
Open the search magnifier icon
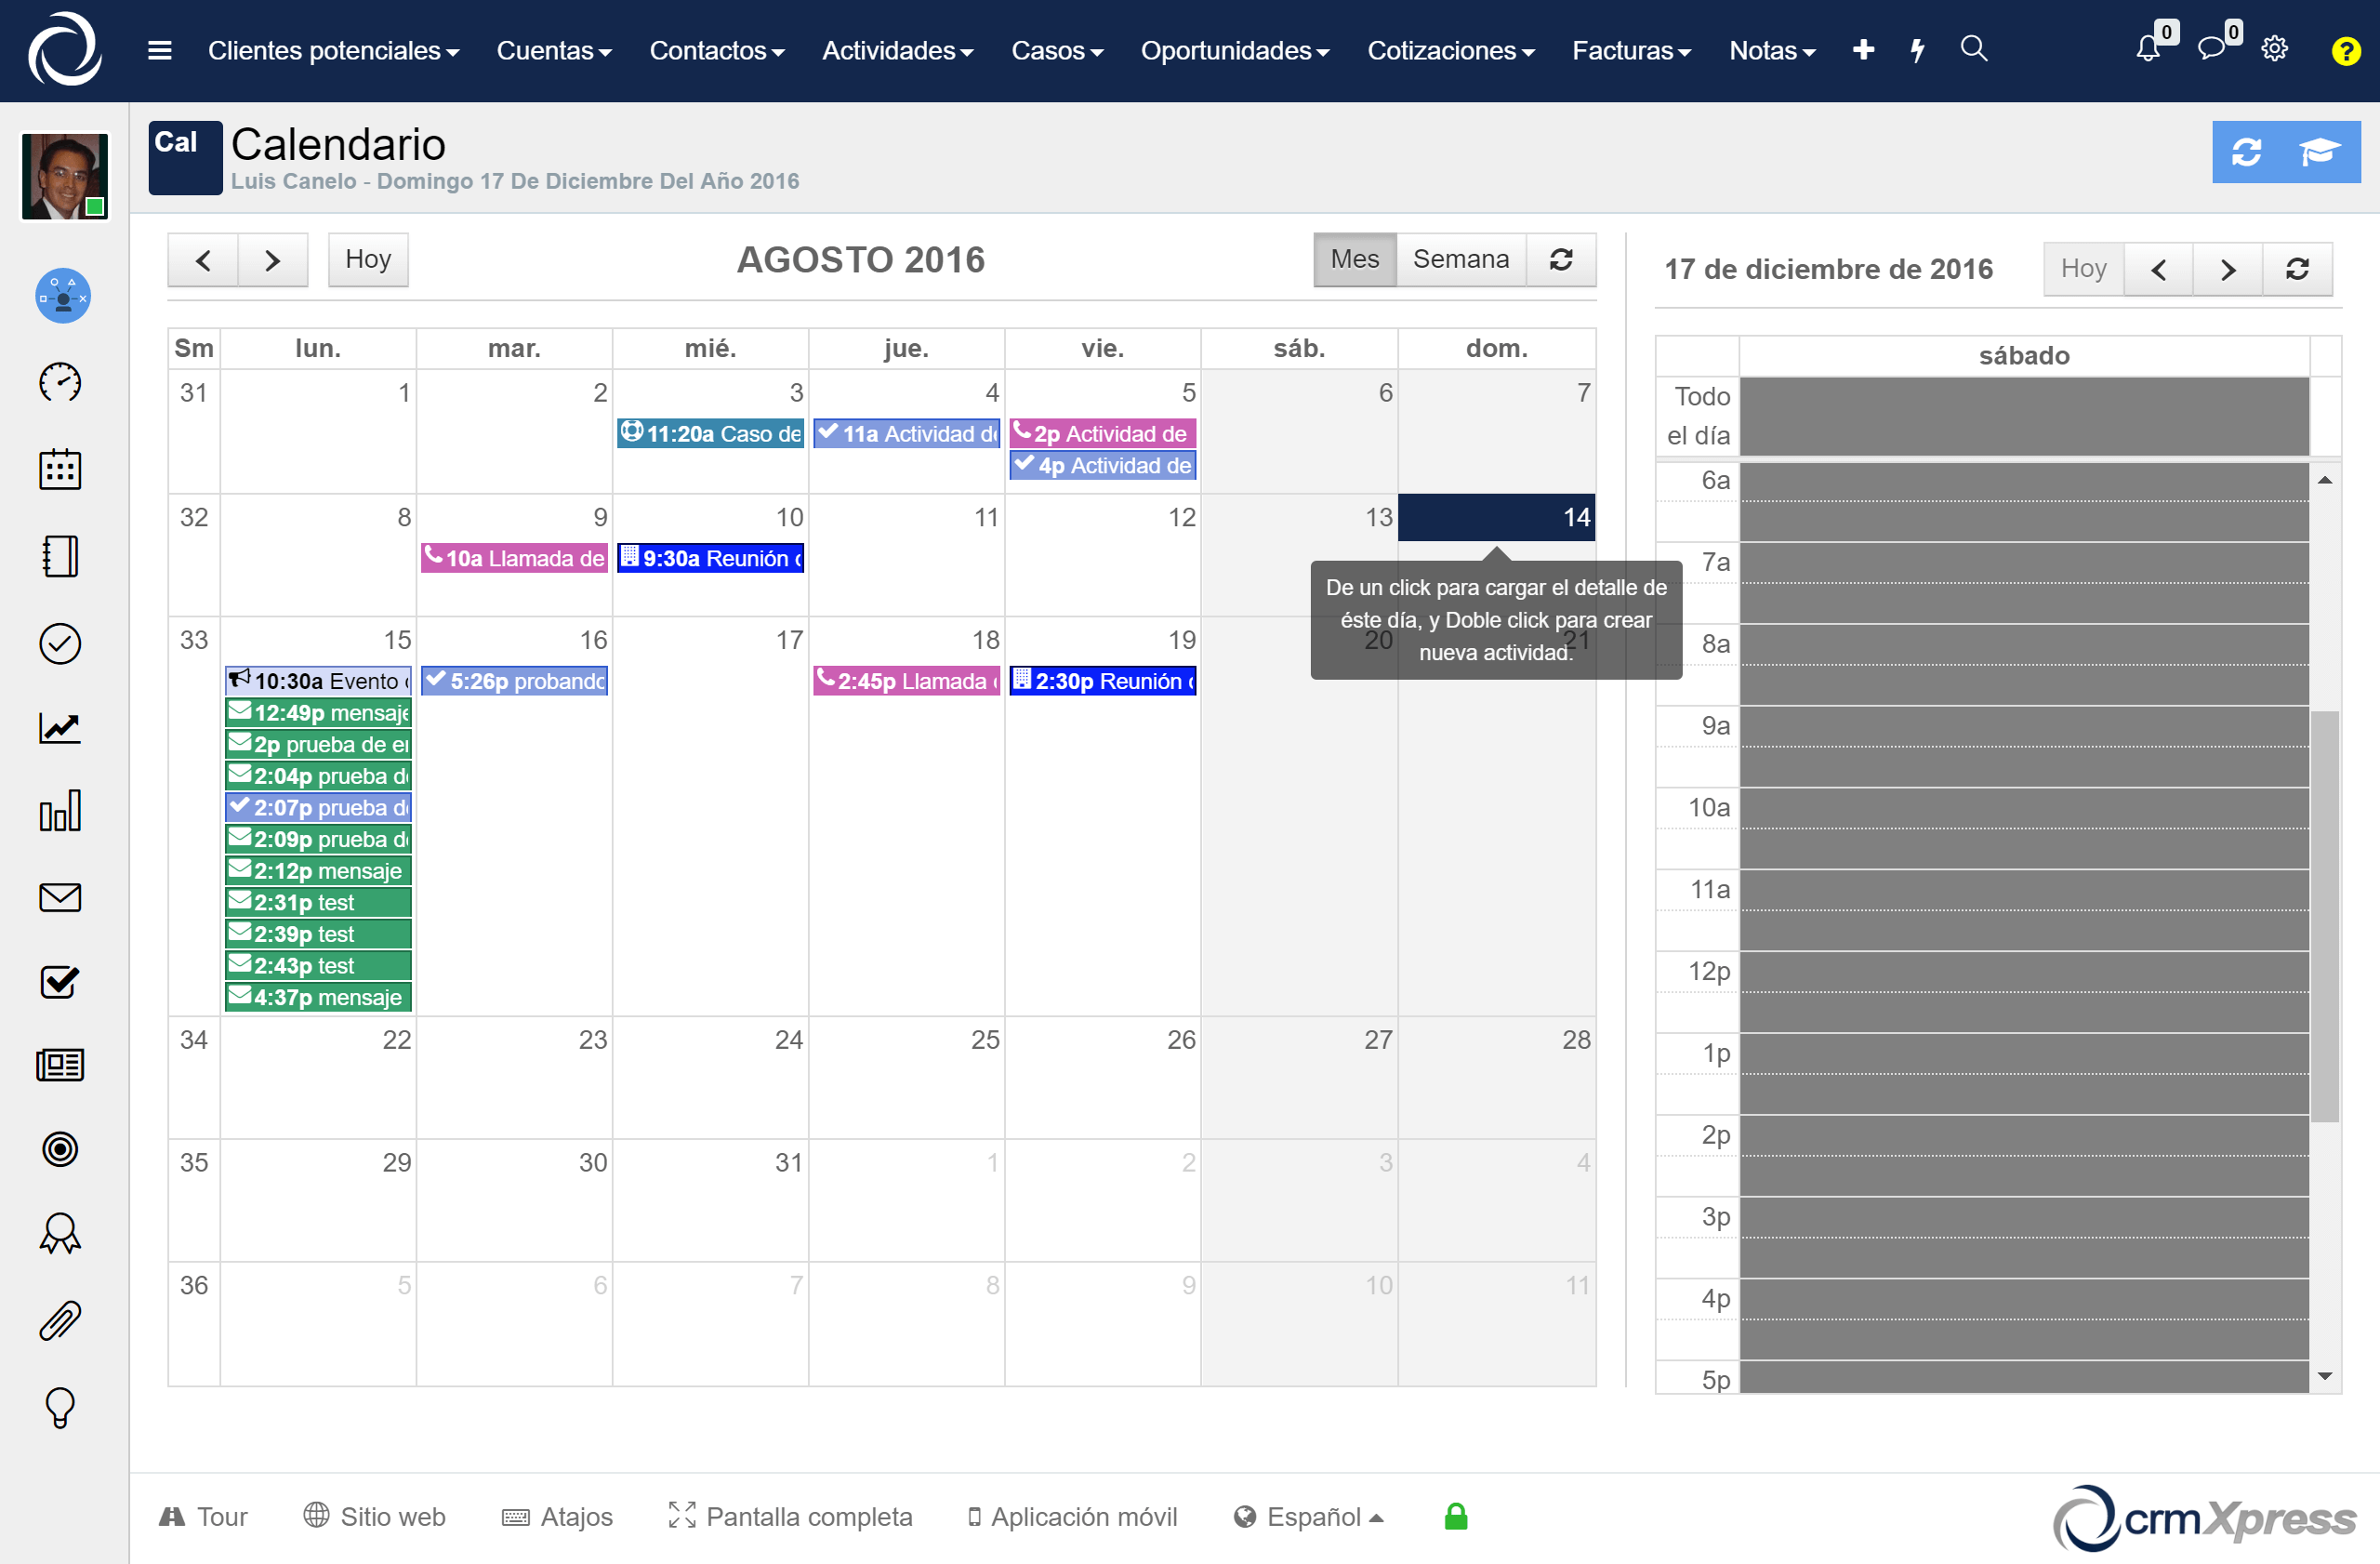click(1974, 48)
